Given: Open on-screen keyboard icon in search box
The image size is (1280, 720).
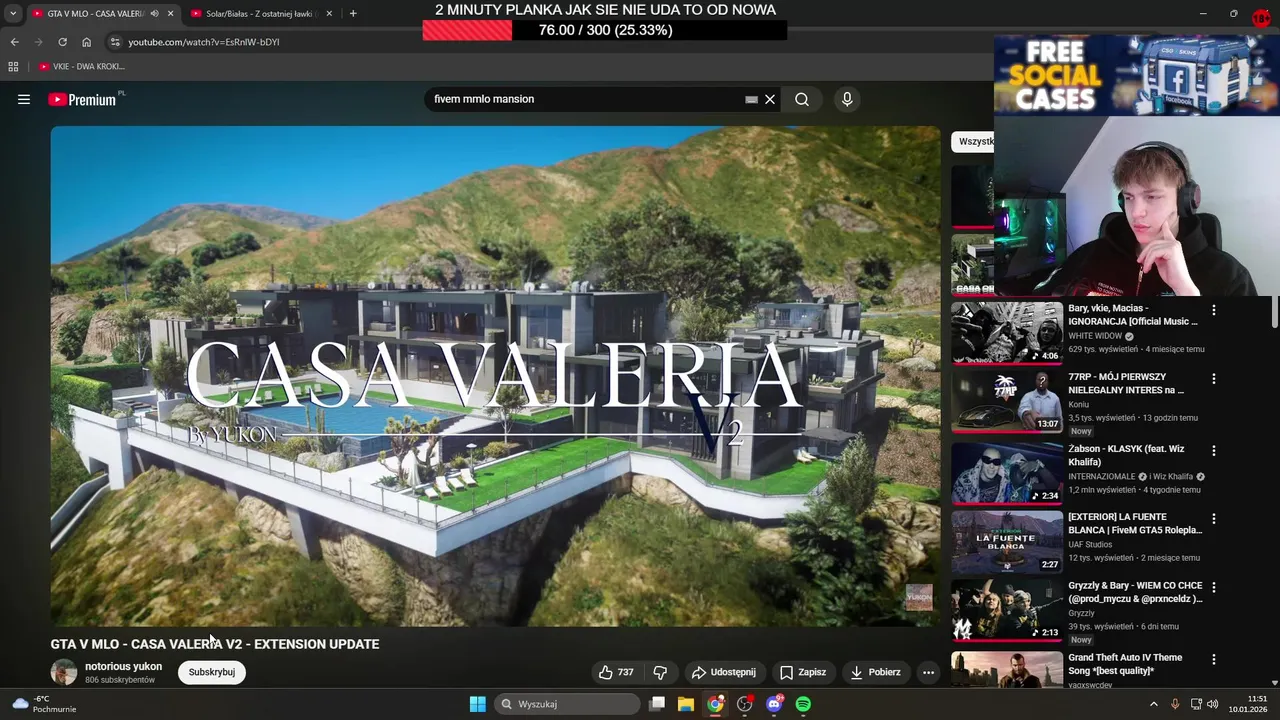Looking at the screenshot, I should (x=751, y=99).
